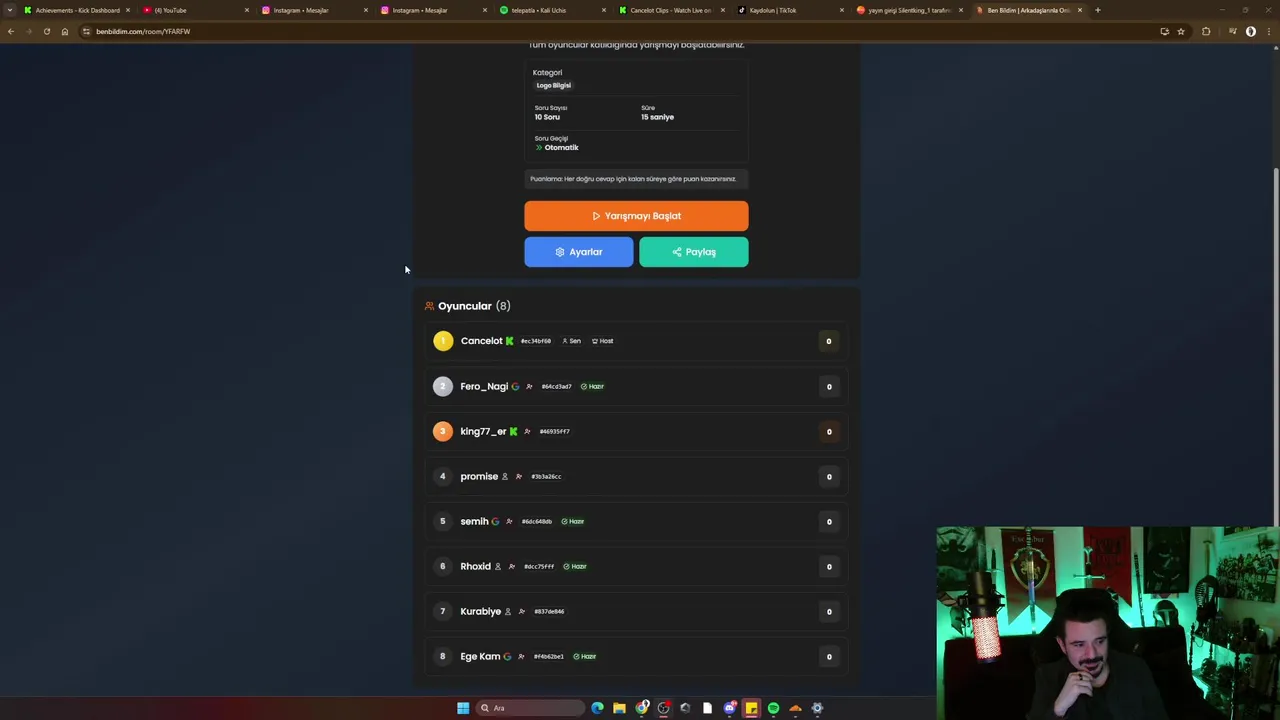
Task: Click Hazır status for semih
Action: [573, 522]
